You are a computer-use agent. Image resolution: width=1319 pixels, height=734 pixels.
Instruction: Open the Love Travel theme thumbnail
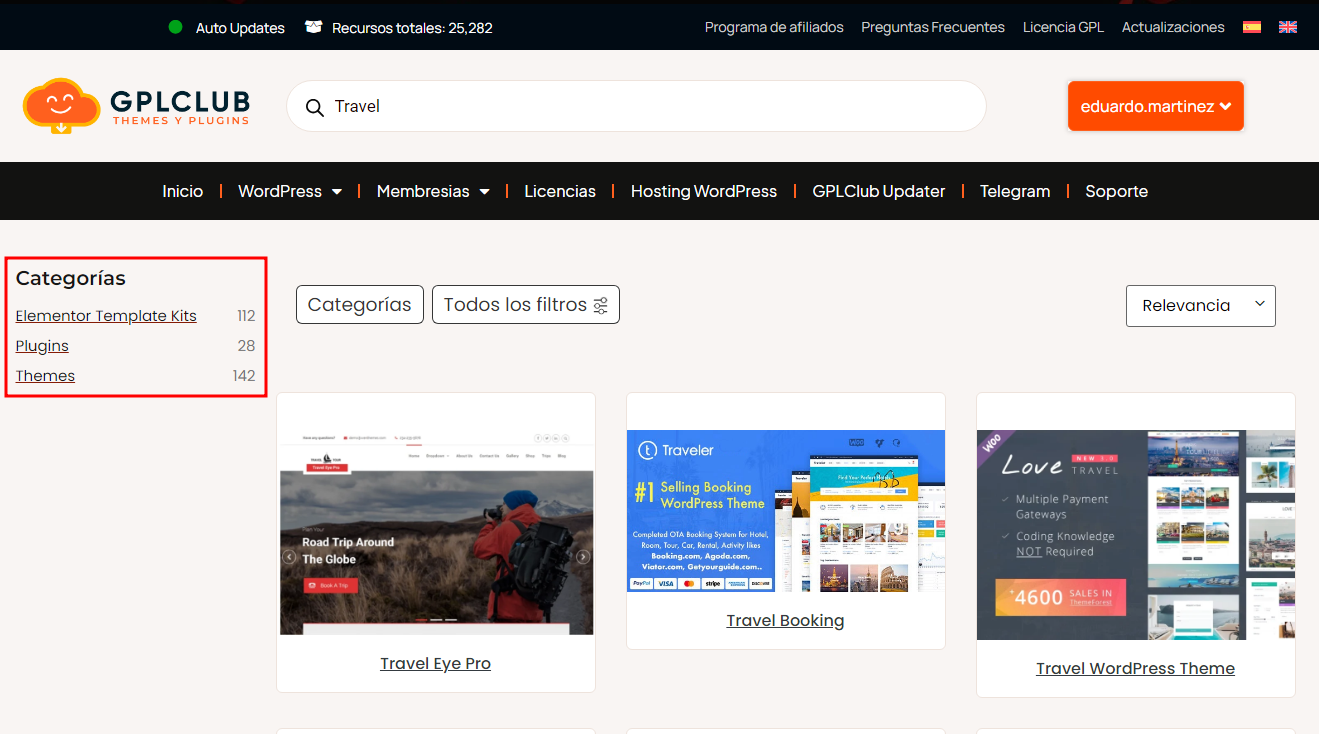coord(1136,535)
